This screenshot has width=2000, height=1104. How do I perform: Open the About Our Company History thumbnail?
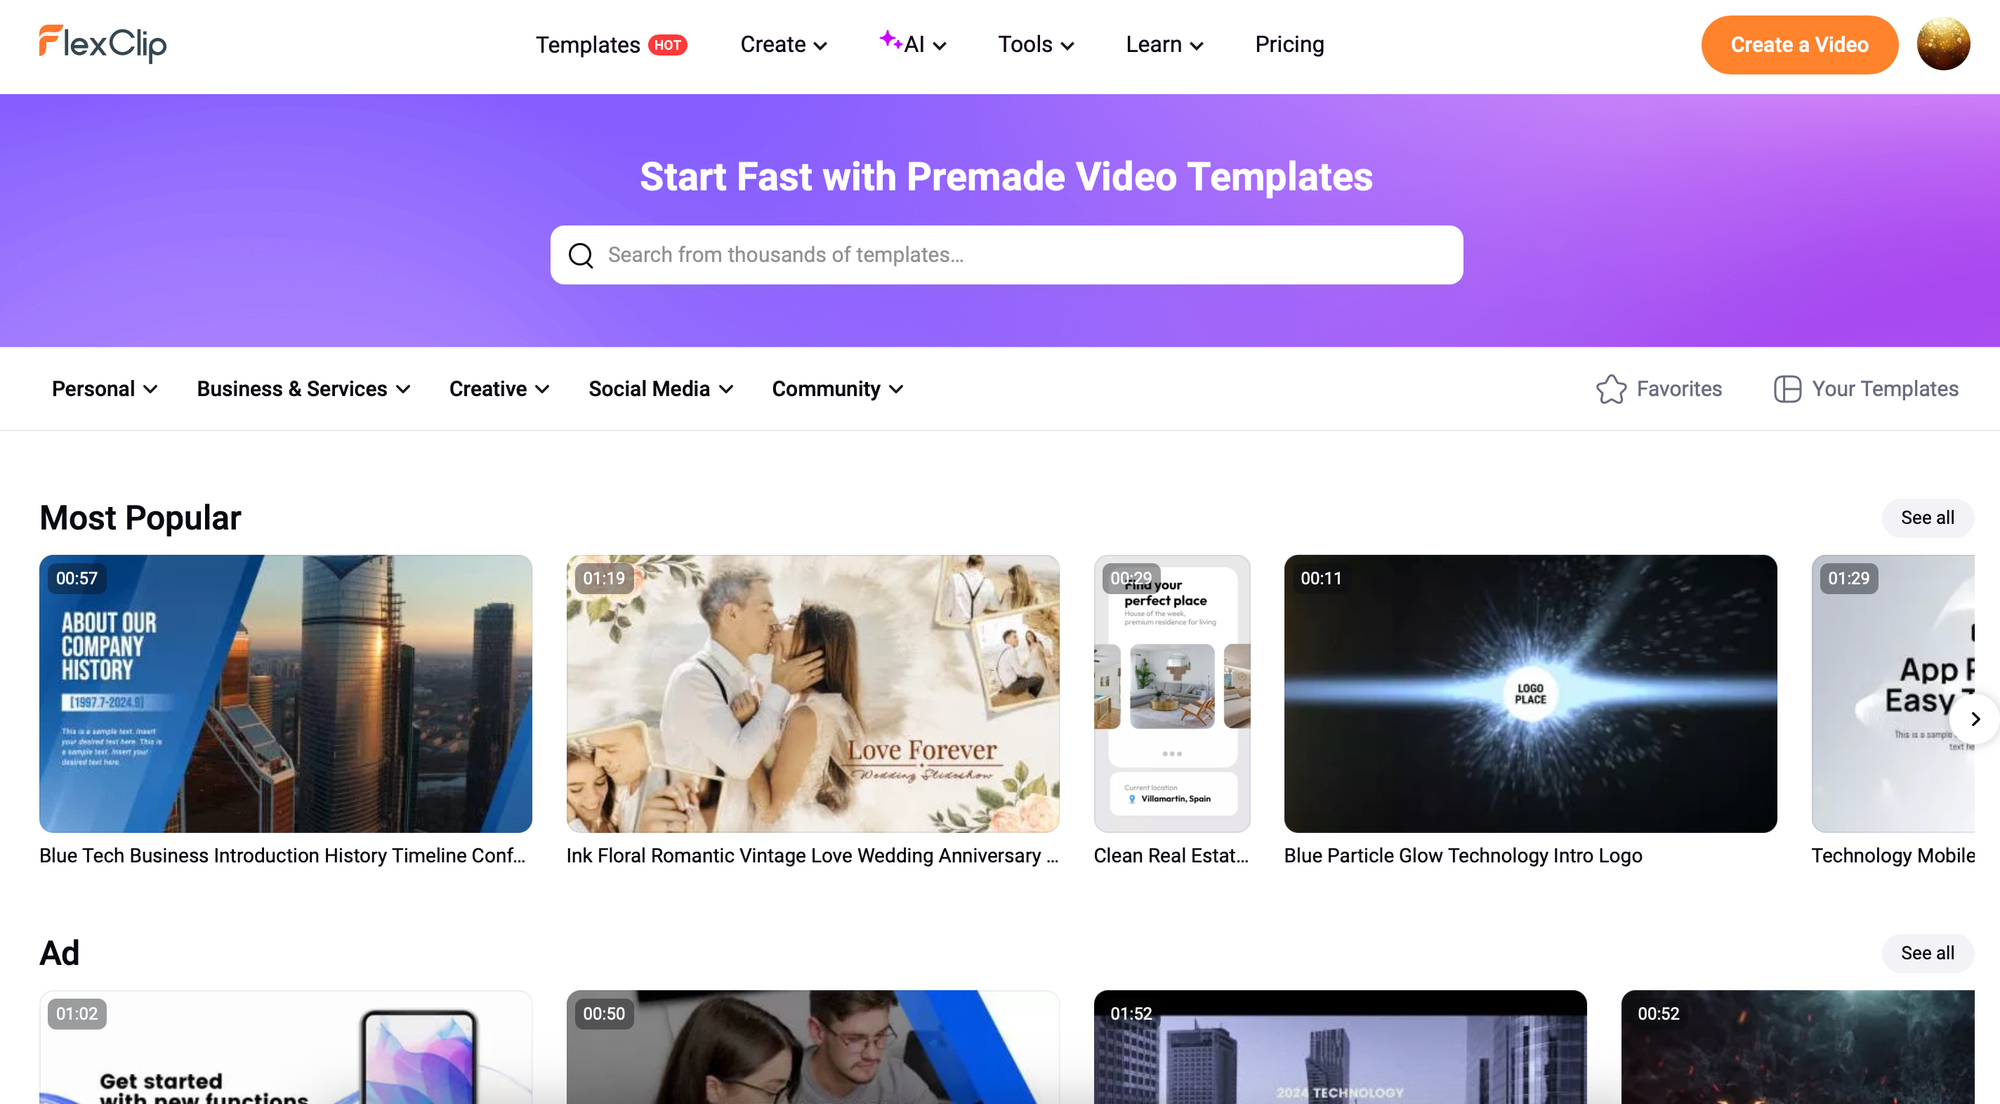[286, 694]
